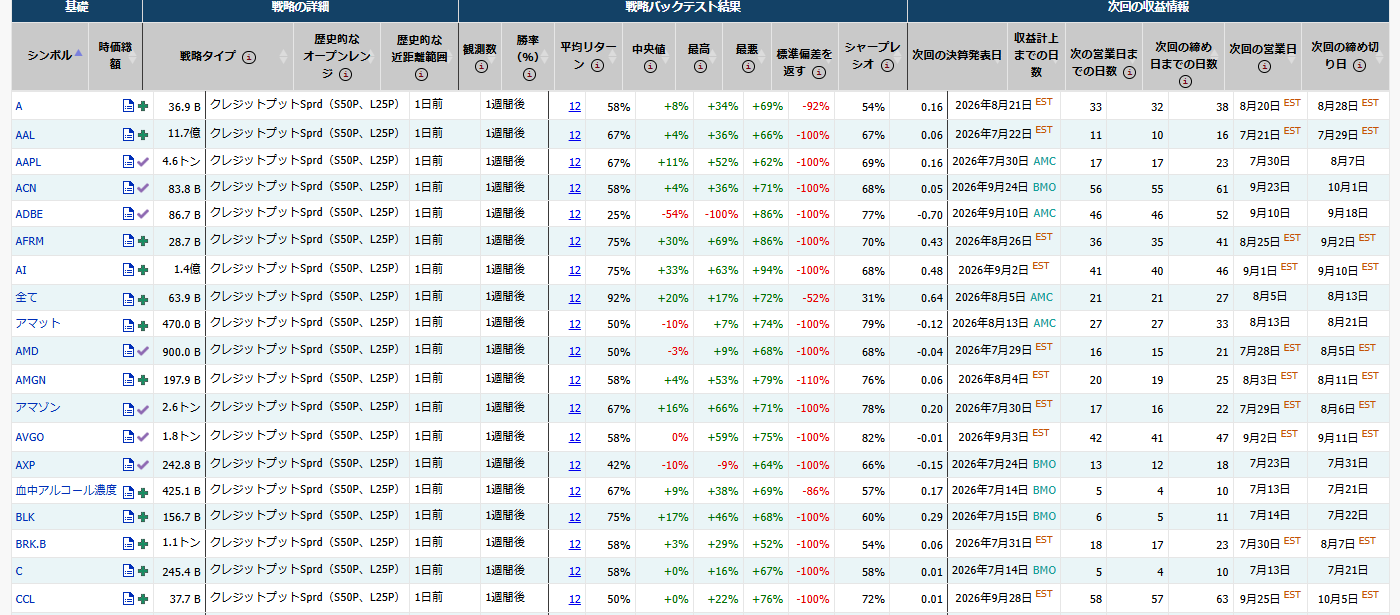The width and height of the screenshot is (1400, 615).
Task: Select the -110% value in AMGN row
Action: click(813, 380)
